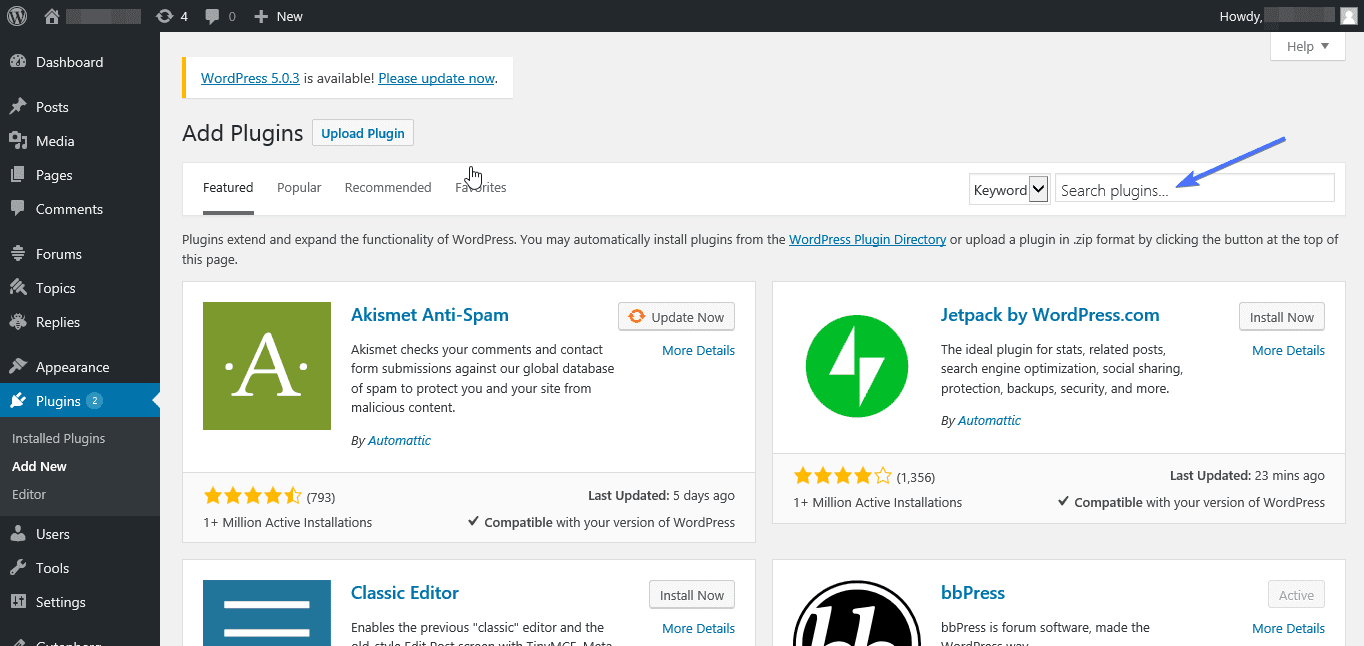Open the Classic Editor title link
The width and height of the screenshot is (1364, 646).
[405, 593]
